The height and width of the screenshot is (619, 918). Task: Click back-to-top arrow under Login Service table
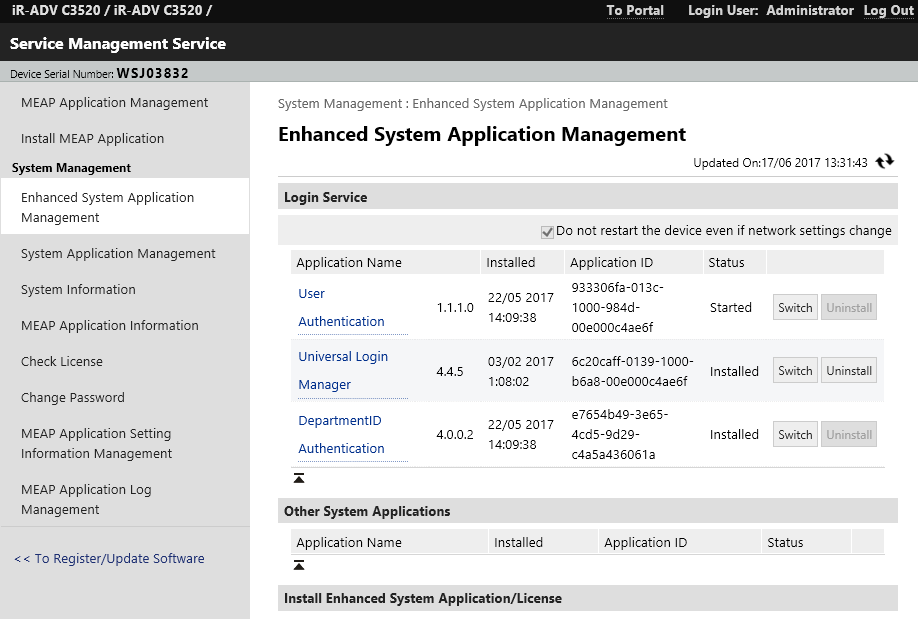[299, 478]
